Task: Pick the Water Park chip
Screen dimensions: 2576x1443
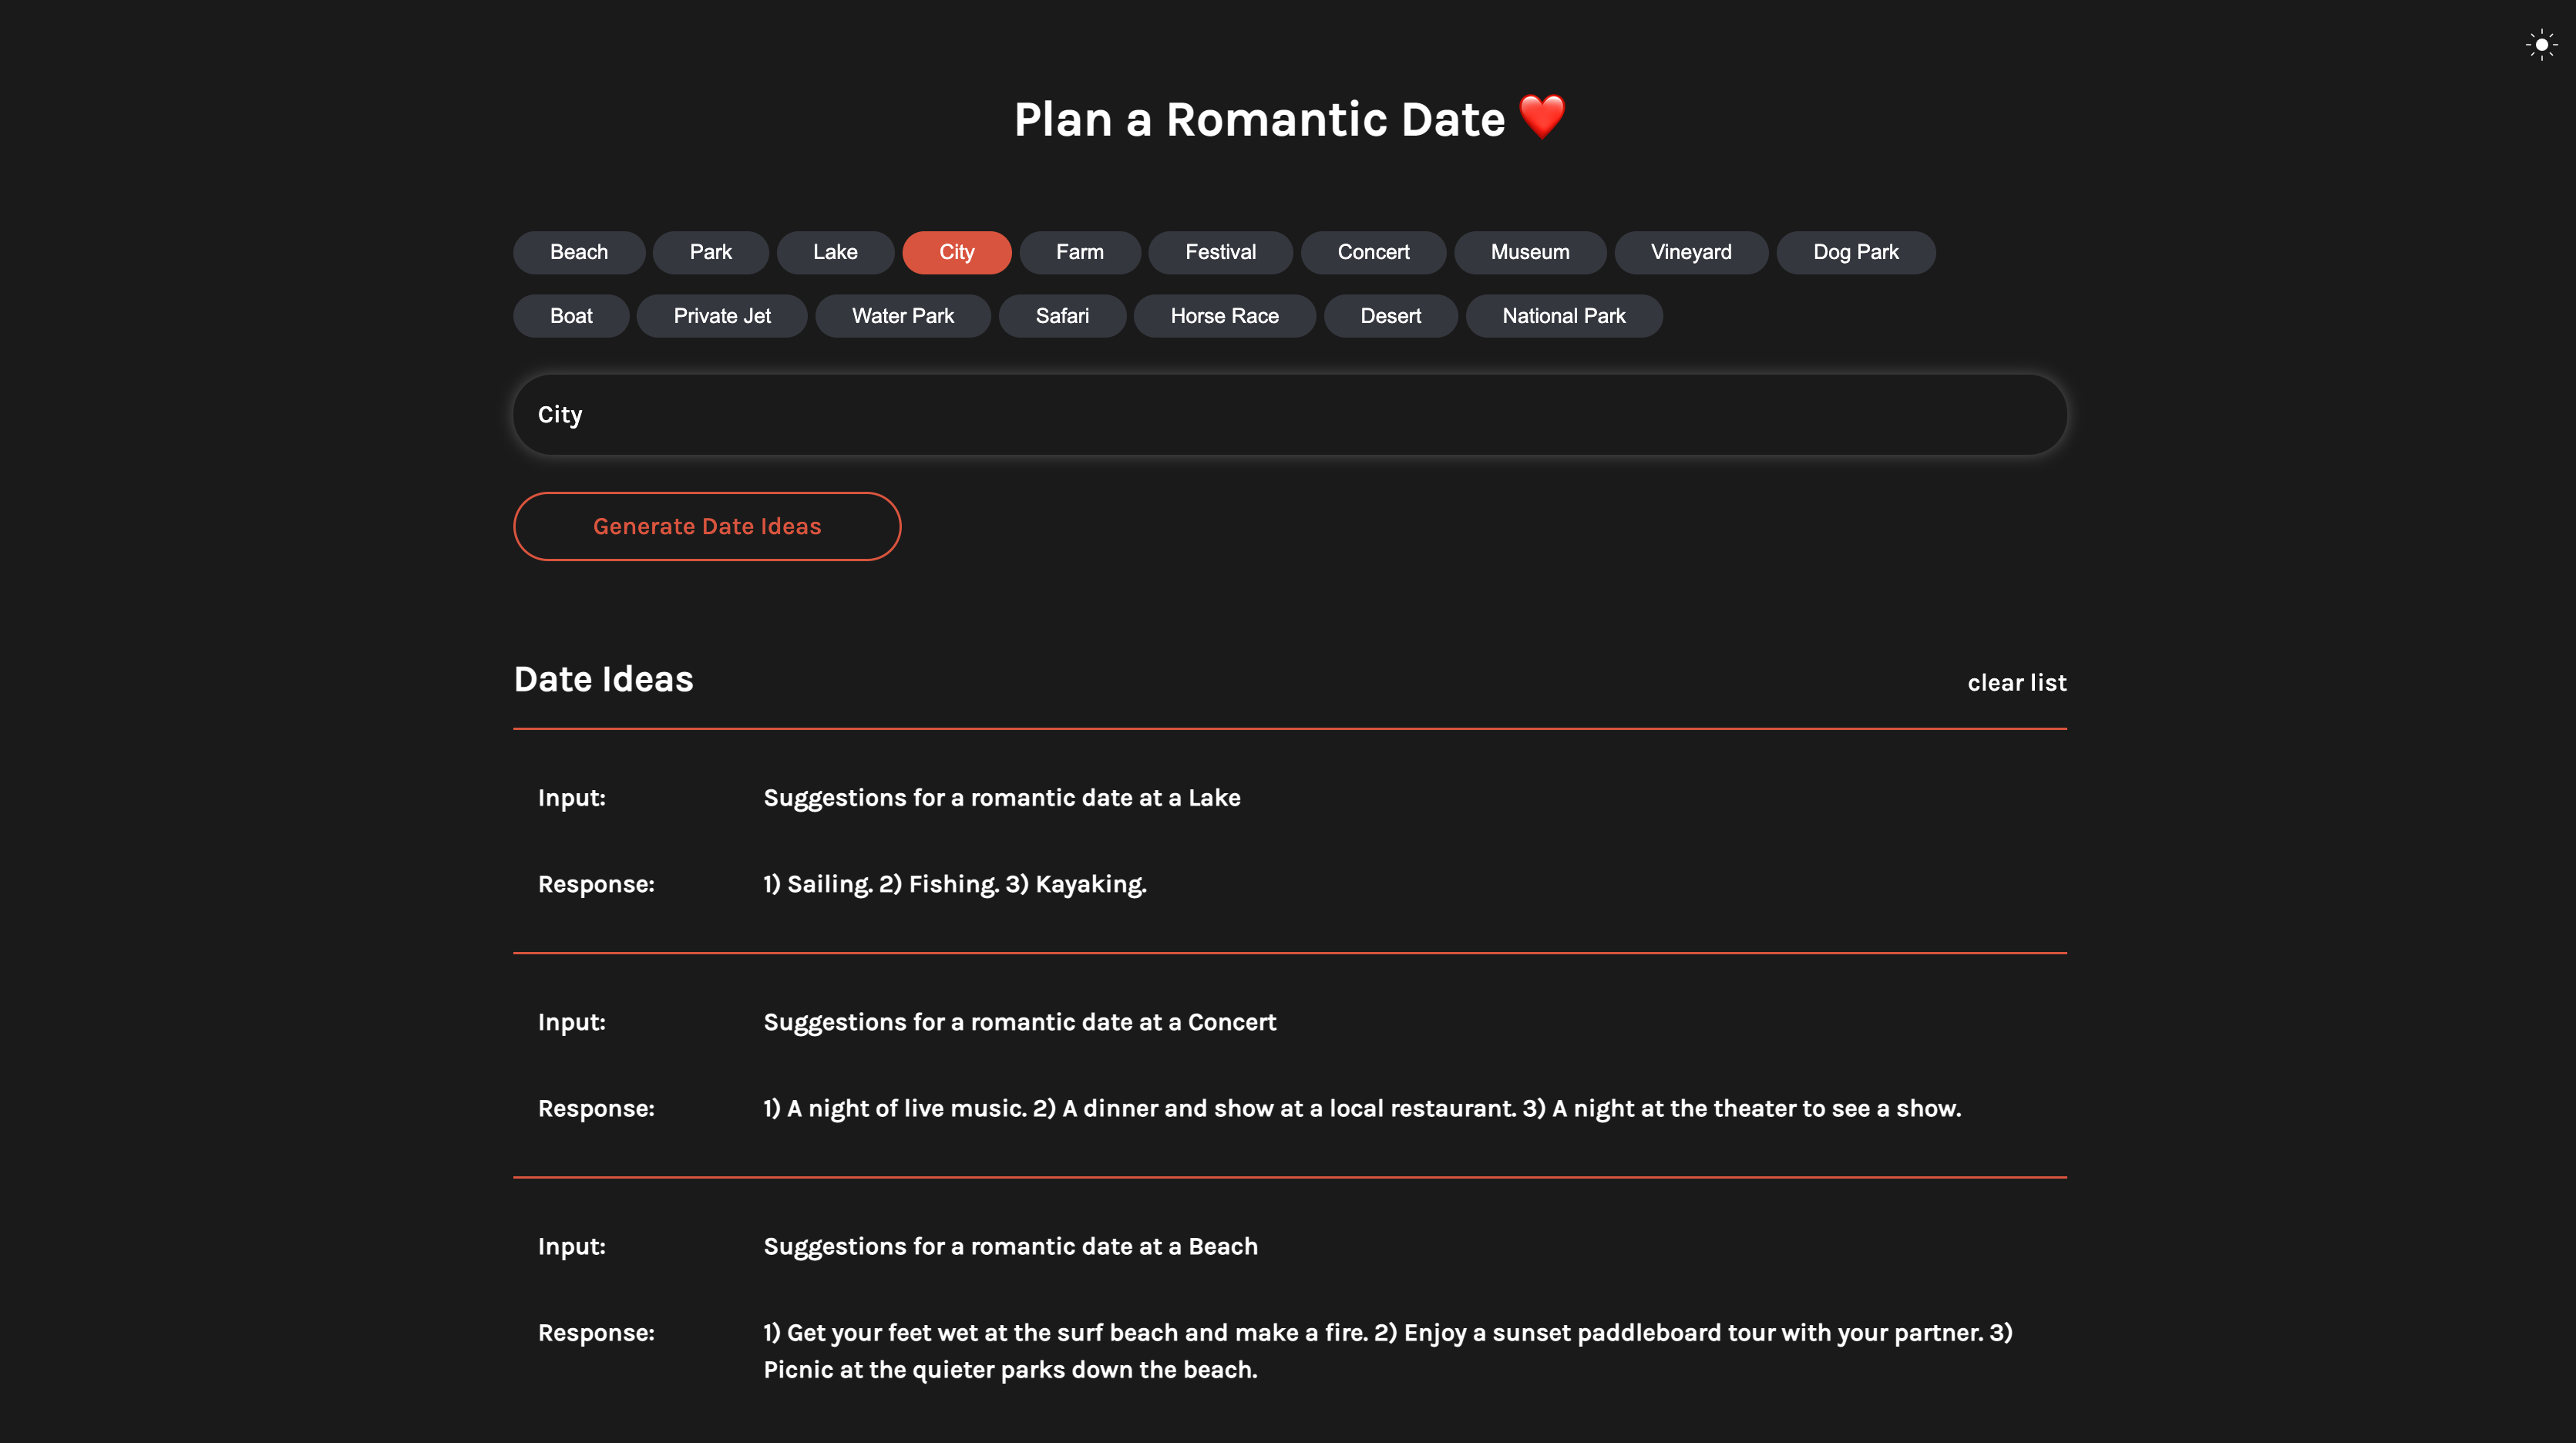Action: pyautogui.click(x=902, y=316)
